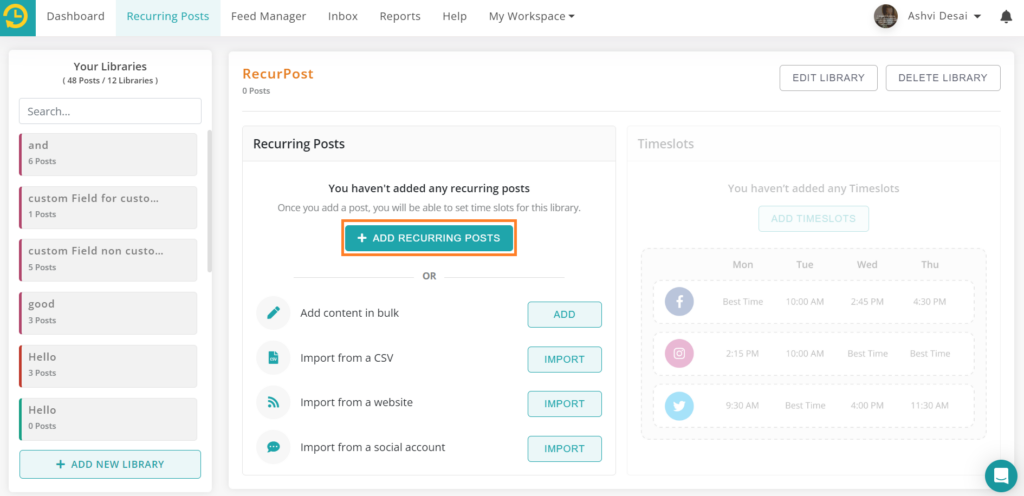Click the 11:30 AM Thursday timeslot
The image size is (1024, 496).
pyautogui.click(x=929, y=405)
